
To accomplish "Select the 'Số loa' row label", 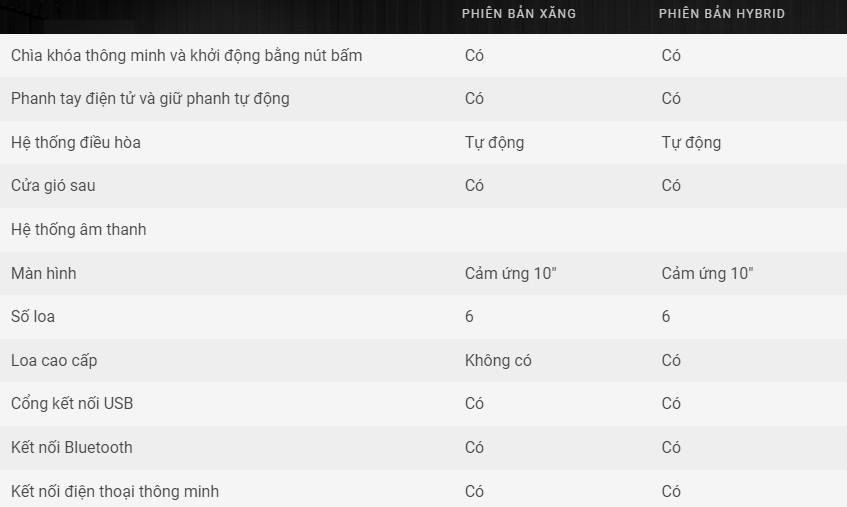I will (x=33, y=316).
